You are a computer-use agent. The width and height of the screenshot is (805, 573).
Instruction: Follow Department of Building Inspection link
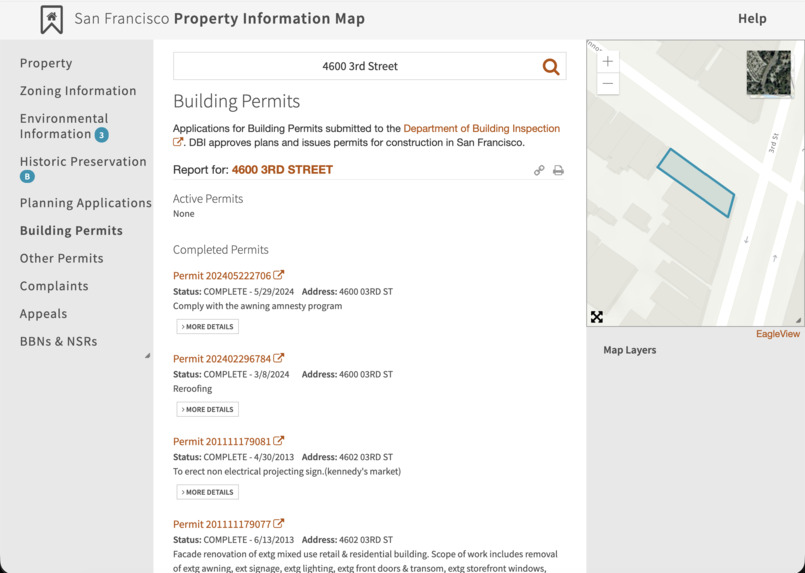(x=482, y=128)
